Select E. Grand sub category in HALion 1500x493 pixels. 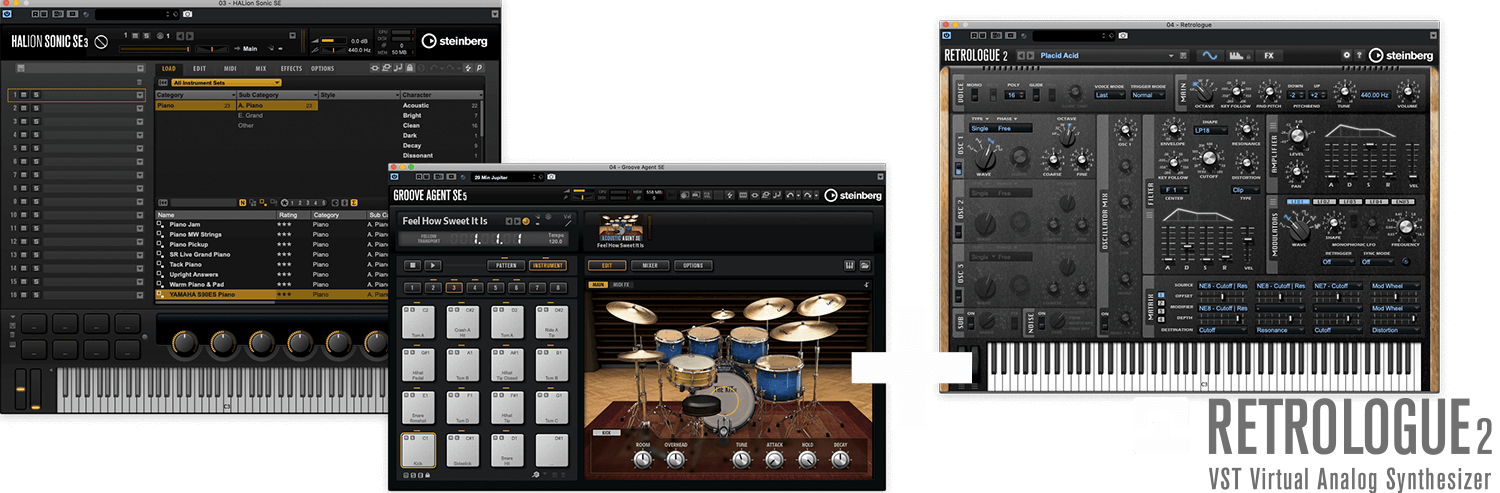click(x=250, y=115)
